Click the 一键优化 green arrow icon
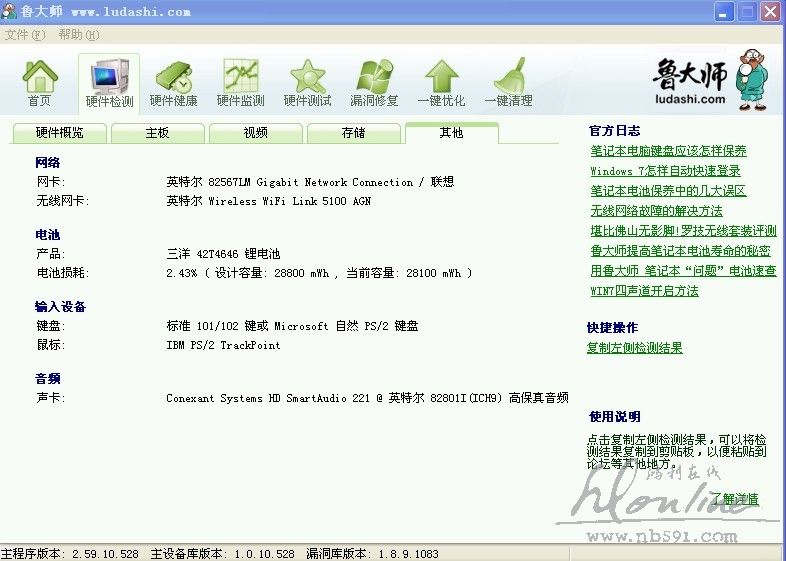 pyautogui.click(x=442, y=83)
